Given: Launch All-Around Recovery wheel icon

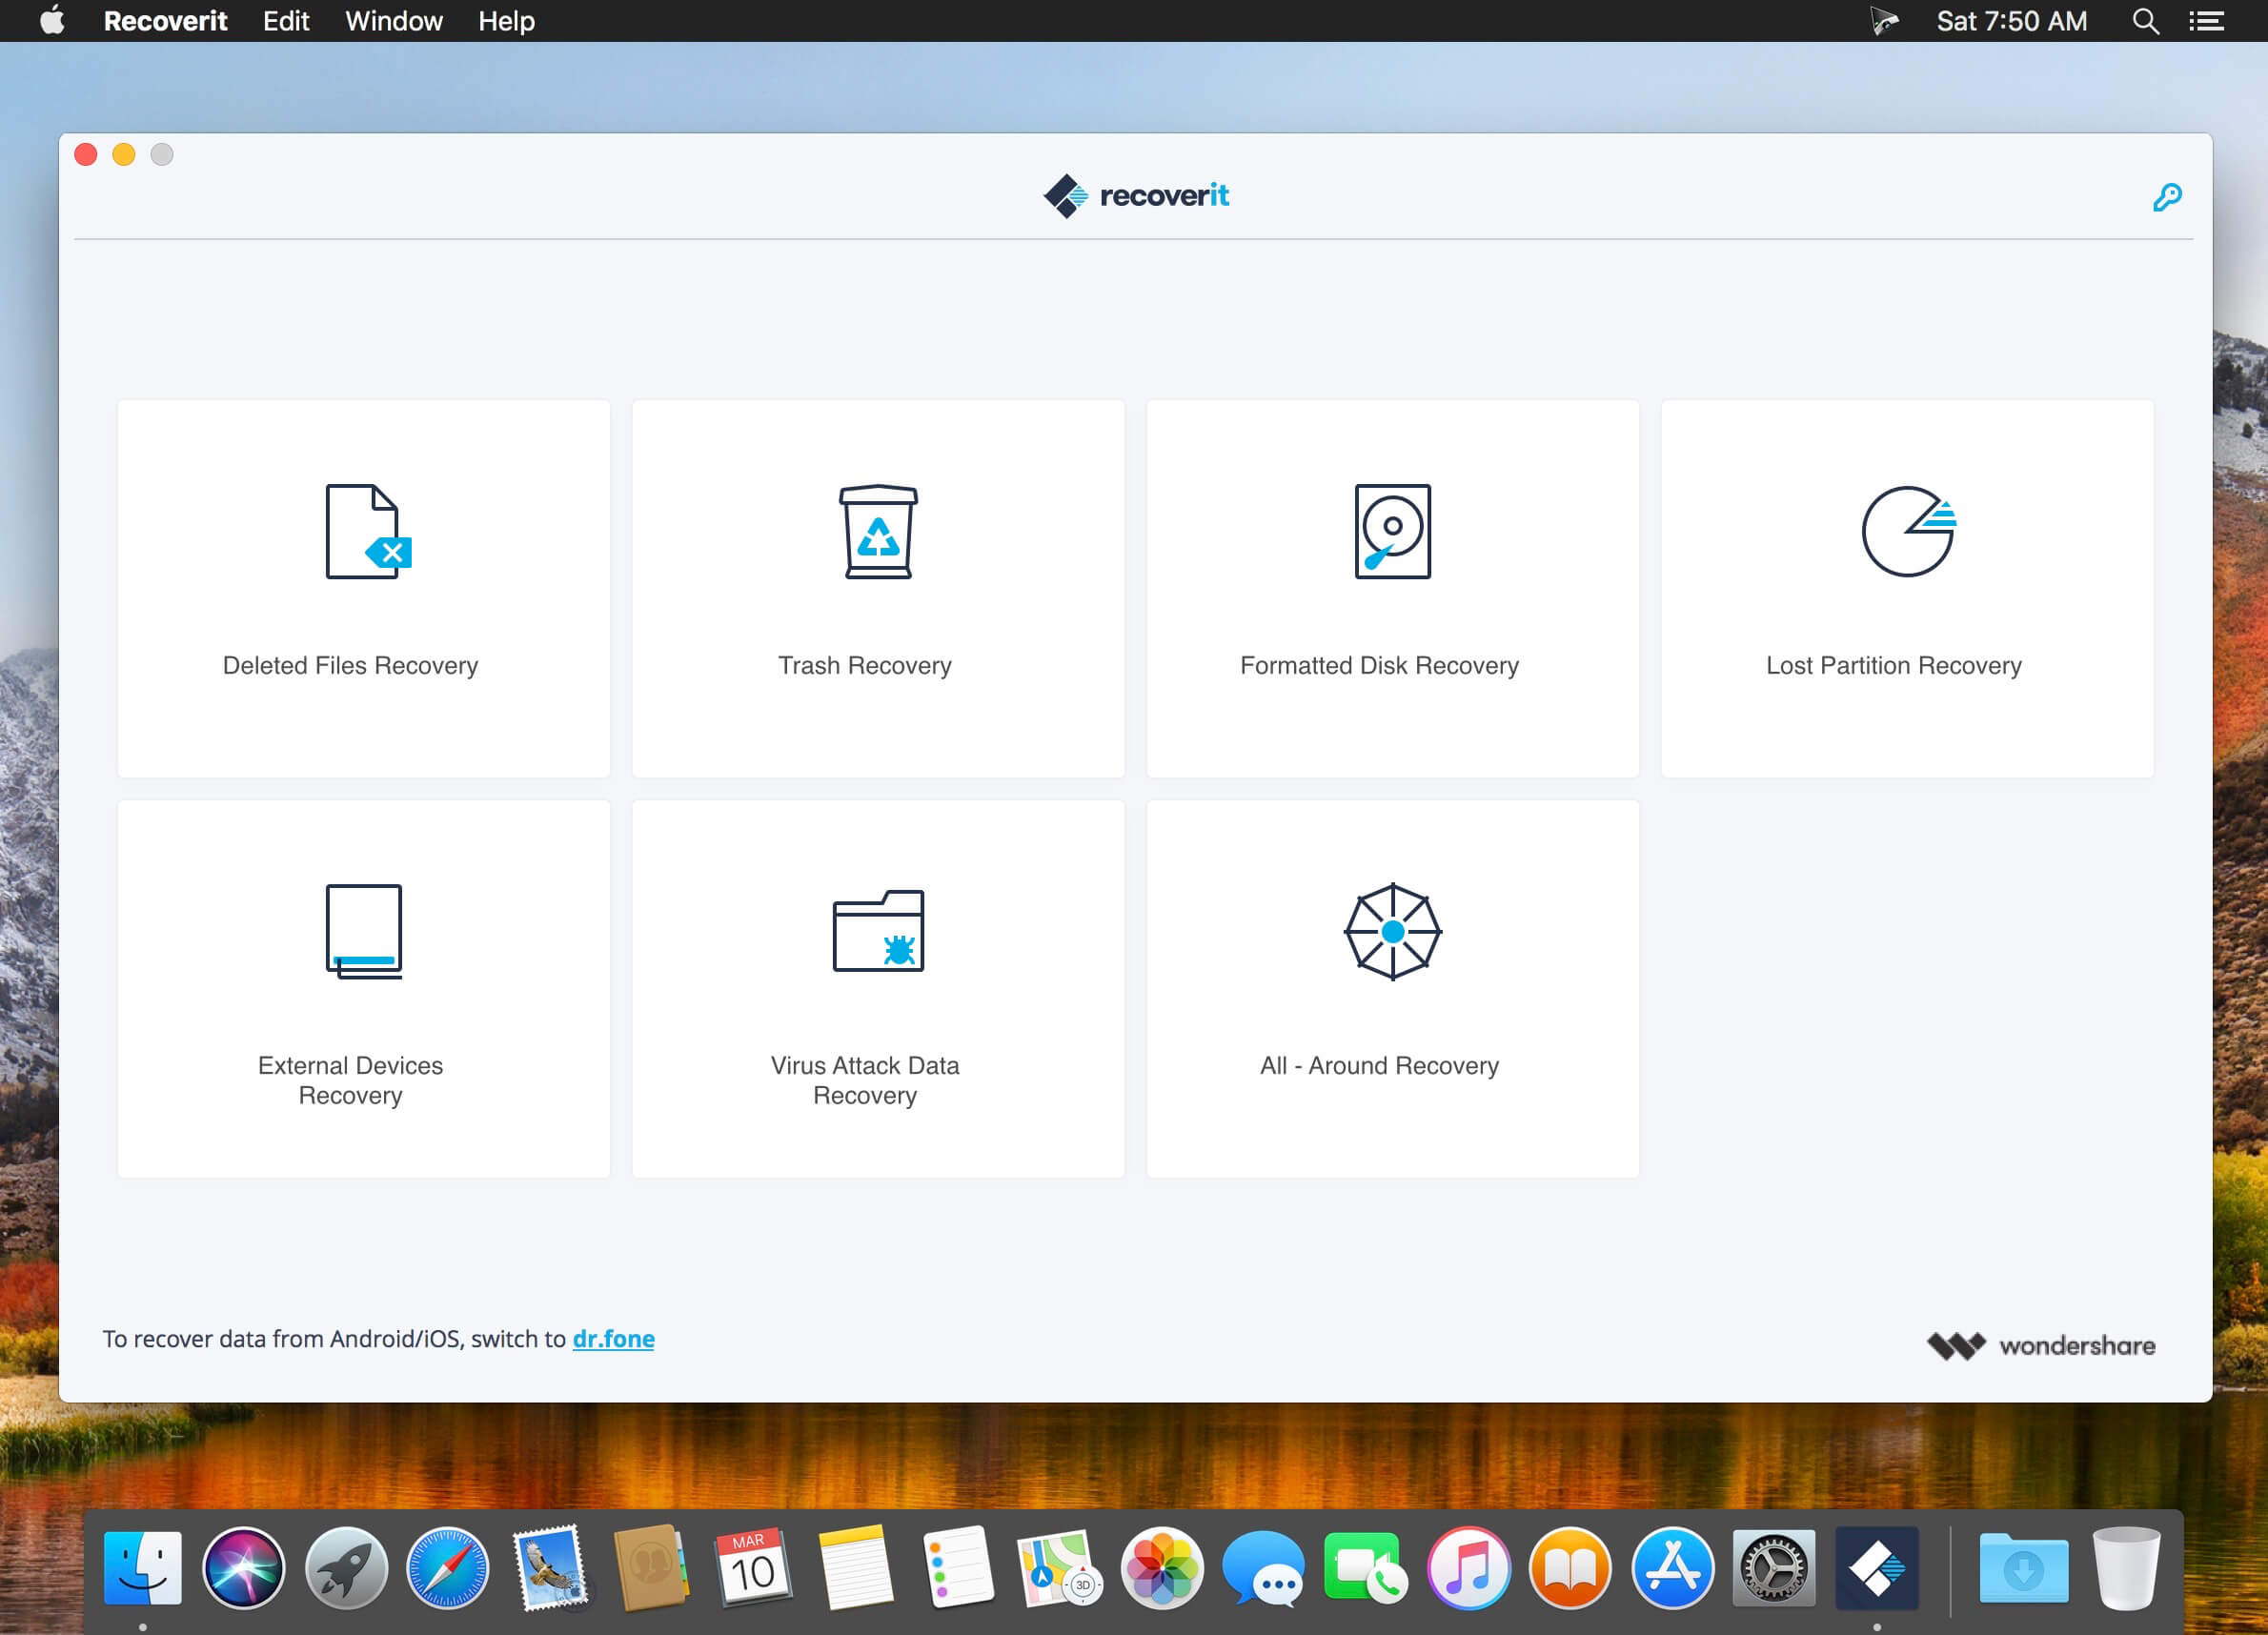Looking at the screenshot, I should [1392, 930].
